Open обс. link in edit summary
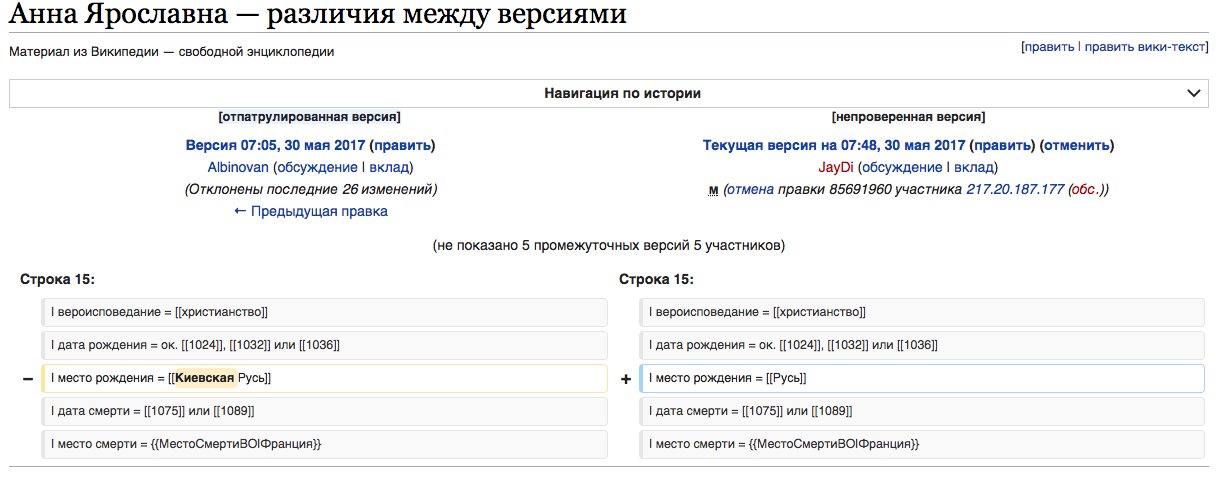Screen dimensions: 1222x479 (x=1086, y=189)
